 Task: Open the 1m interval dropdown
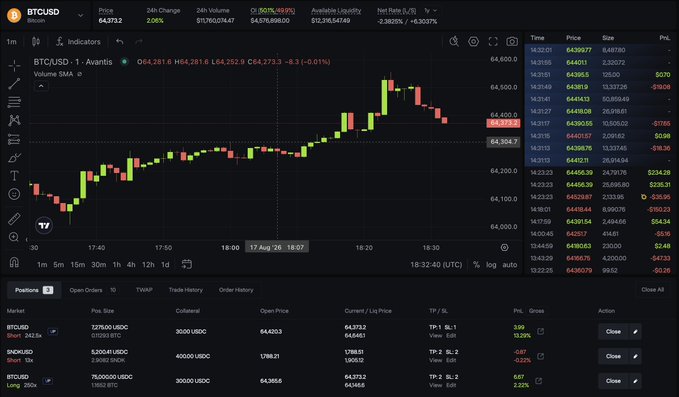pos(12,42)
